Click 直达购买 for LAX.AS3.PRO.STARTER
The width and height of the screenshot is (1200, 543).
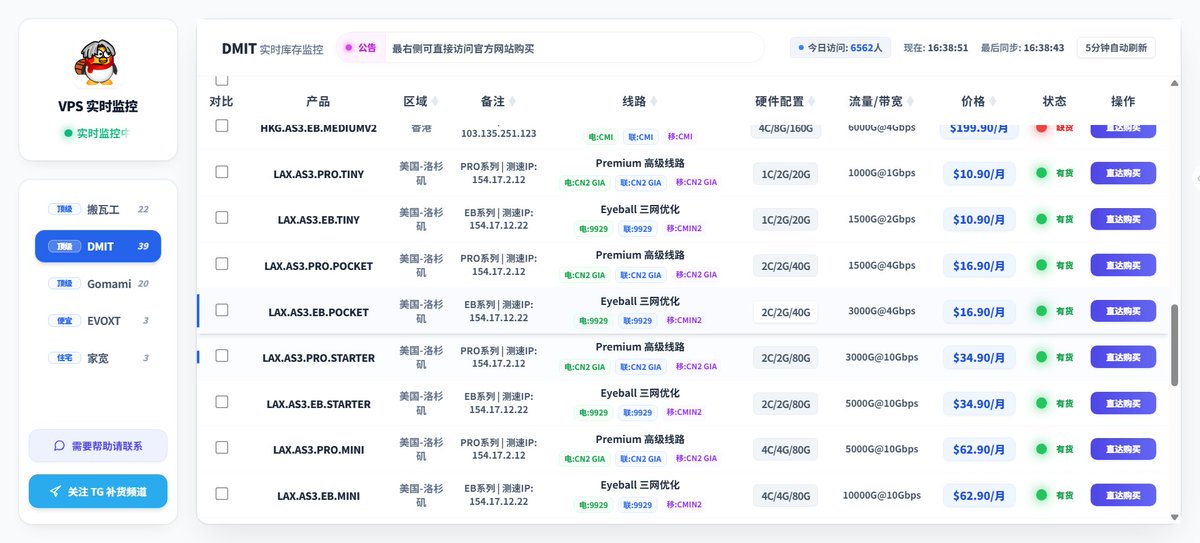[1123, 357]
